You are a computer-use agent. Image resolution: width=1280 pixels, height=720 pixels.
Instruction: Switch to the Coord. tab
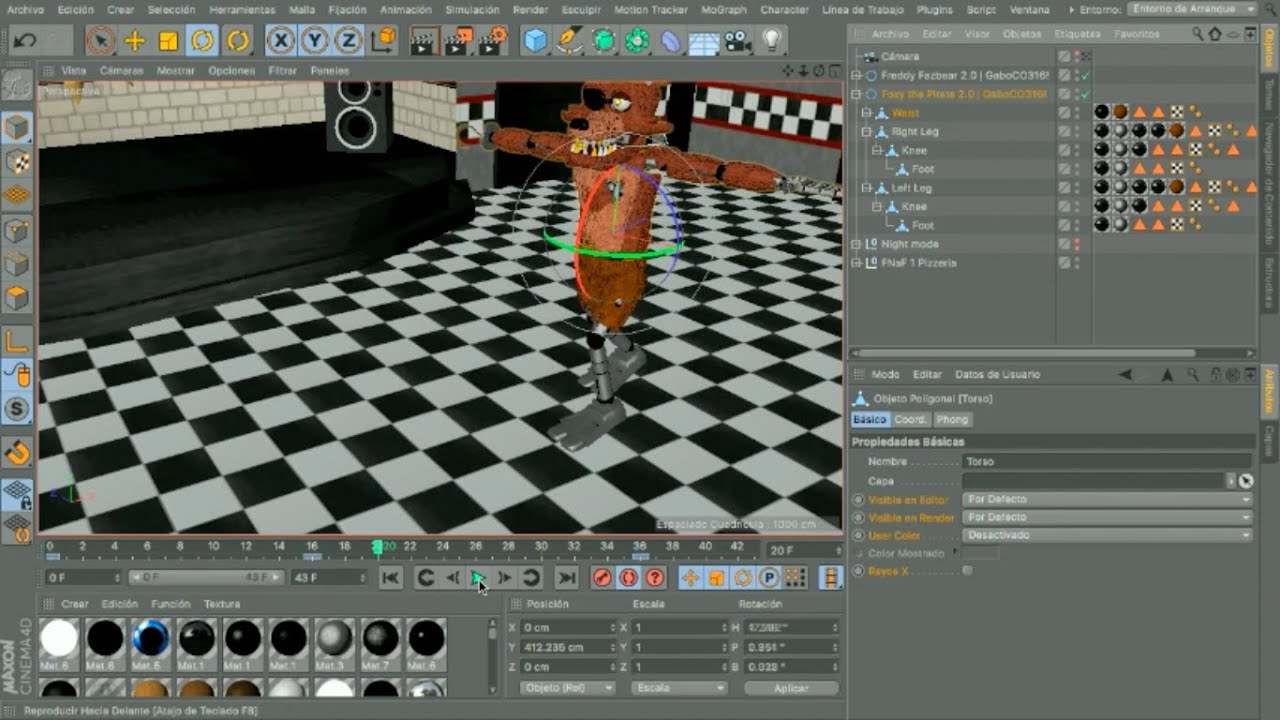click(x=910, y=419)
